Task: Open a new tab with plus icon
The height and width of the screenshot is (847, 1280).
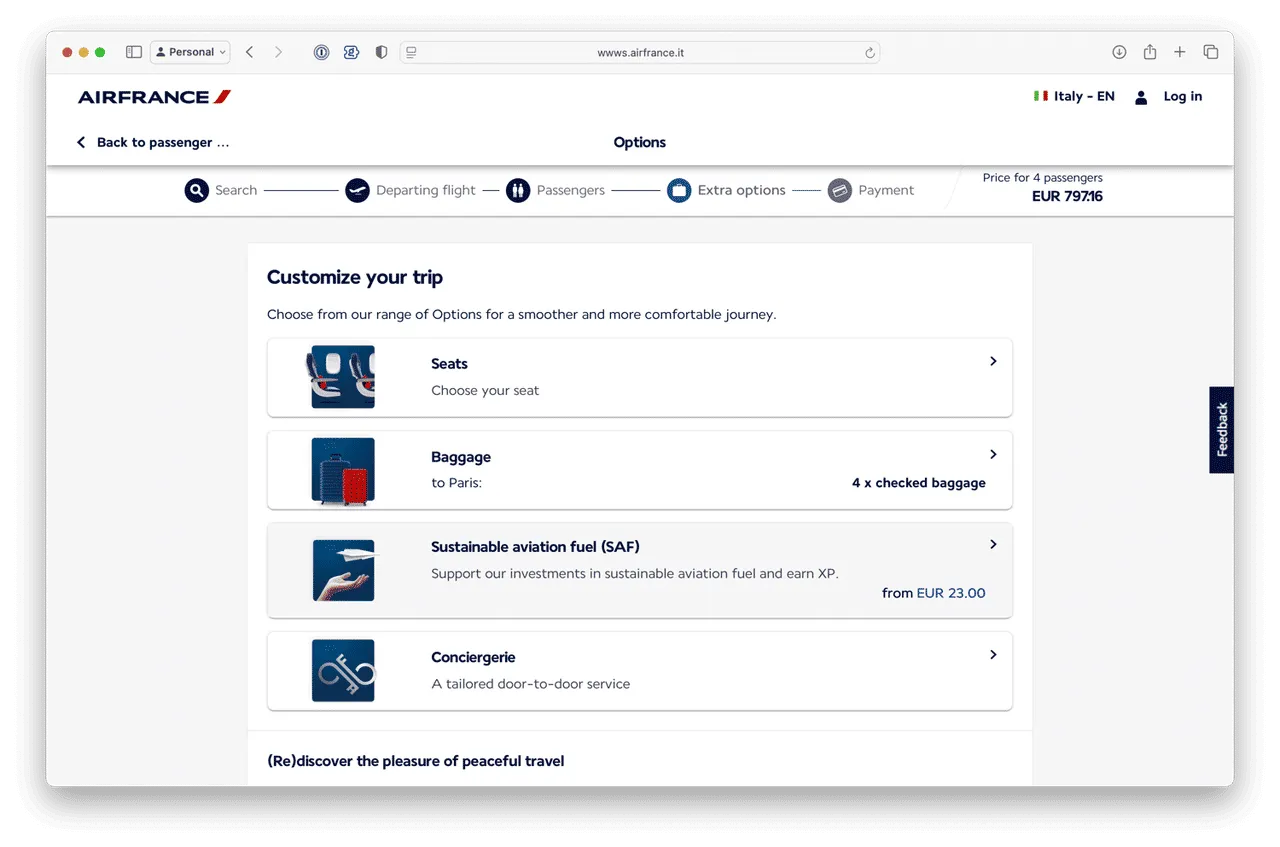Action: click(1180, 52)
